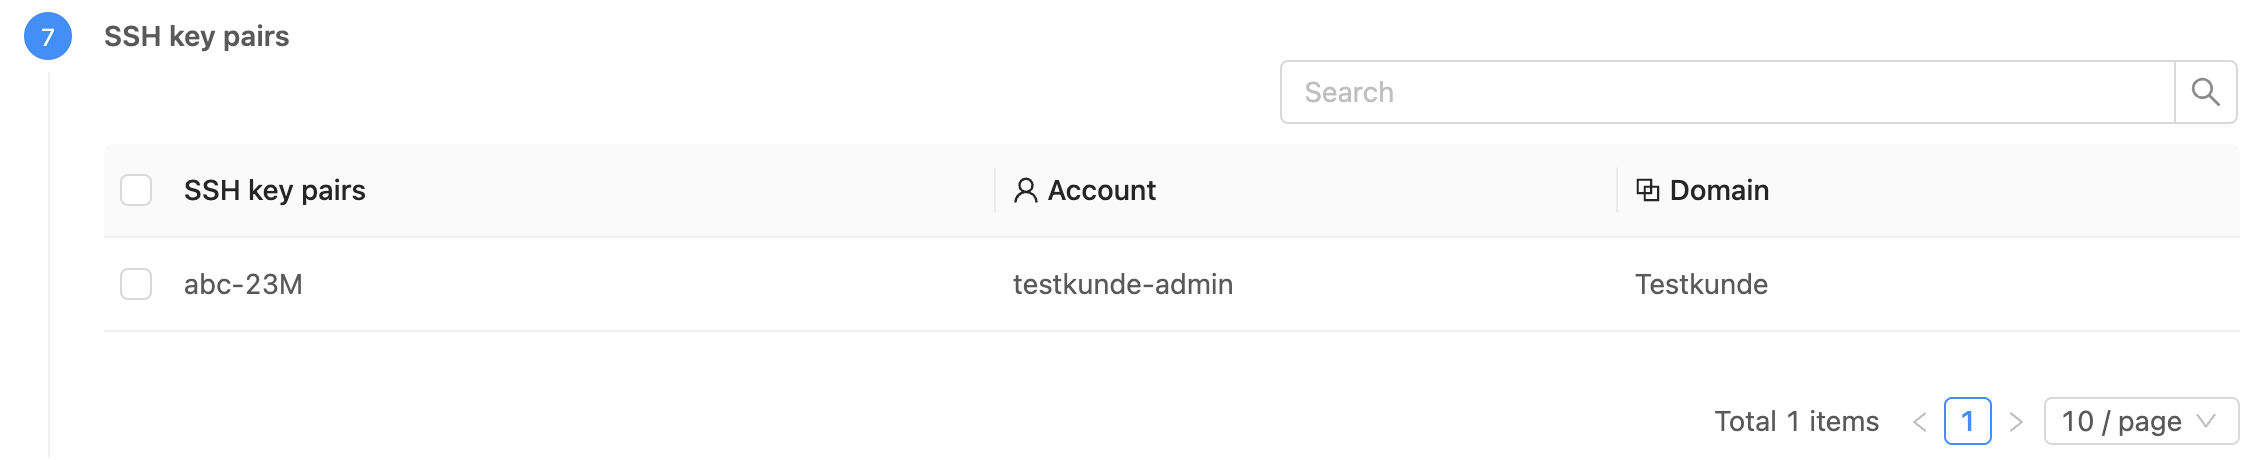The image size is (2252, 460).
Task: Click the SSH key pairs column header
Action: coord(274,190)
